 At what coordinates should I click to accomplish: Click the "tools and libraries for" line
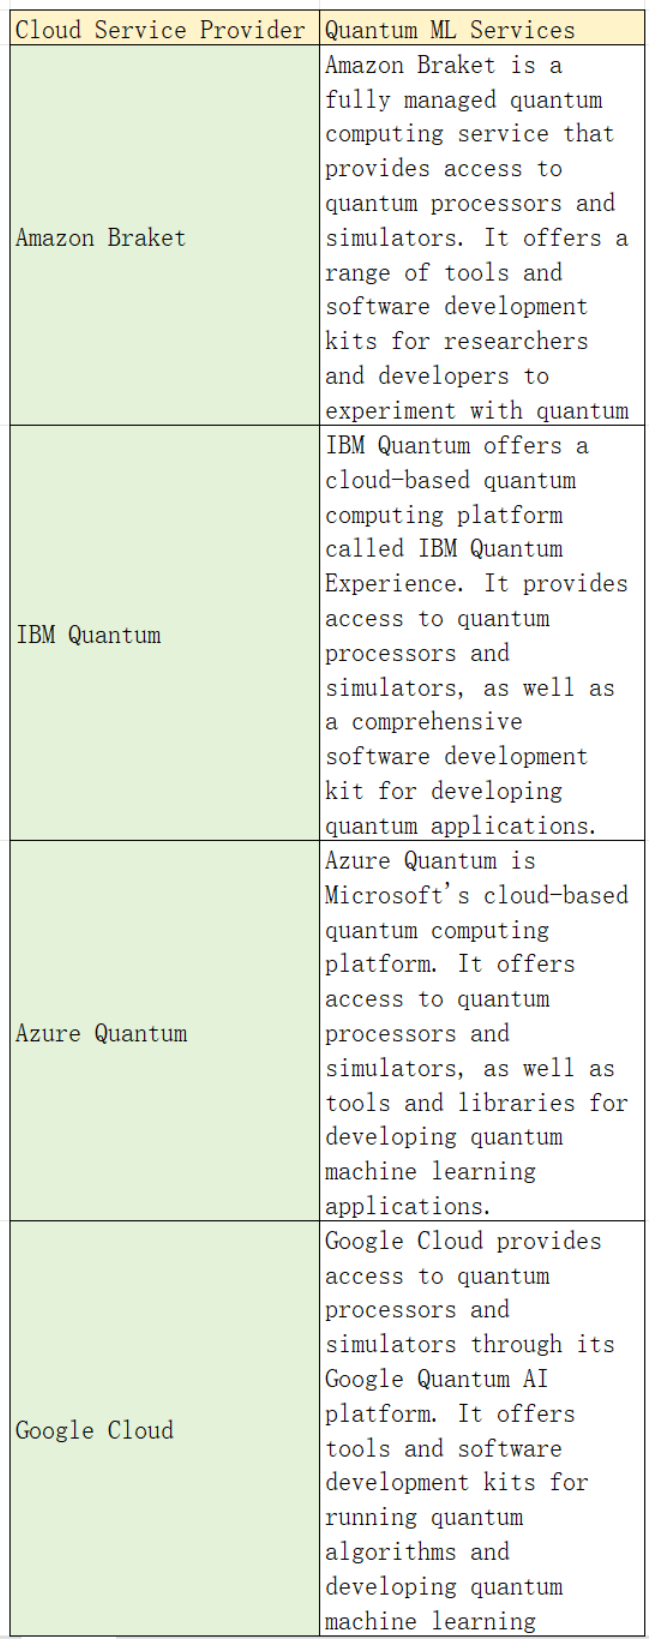pyautogui.click(x=477, y=1103)
